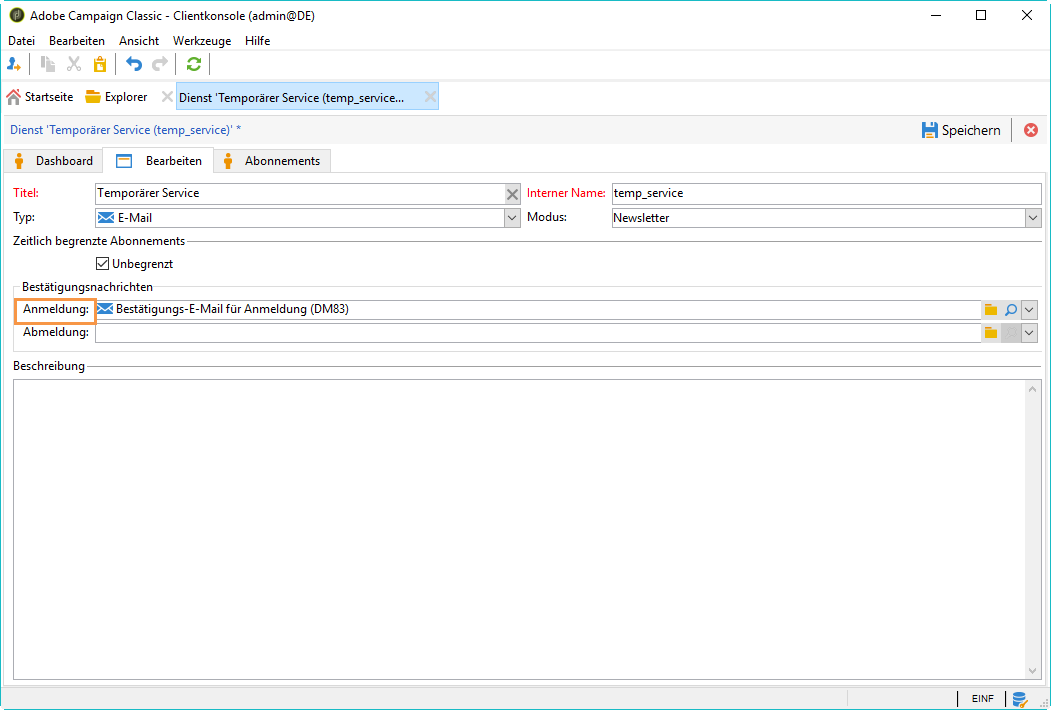This screenshot has height=710, width=1051.
Task: Close the Adobe Campaign Classic window
Action: 1026,15
